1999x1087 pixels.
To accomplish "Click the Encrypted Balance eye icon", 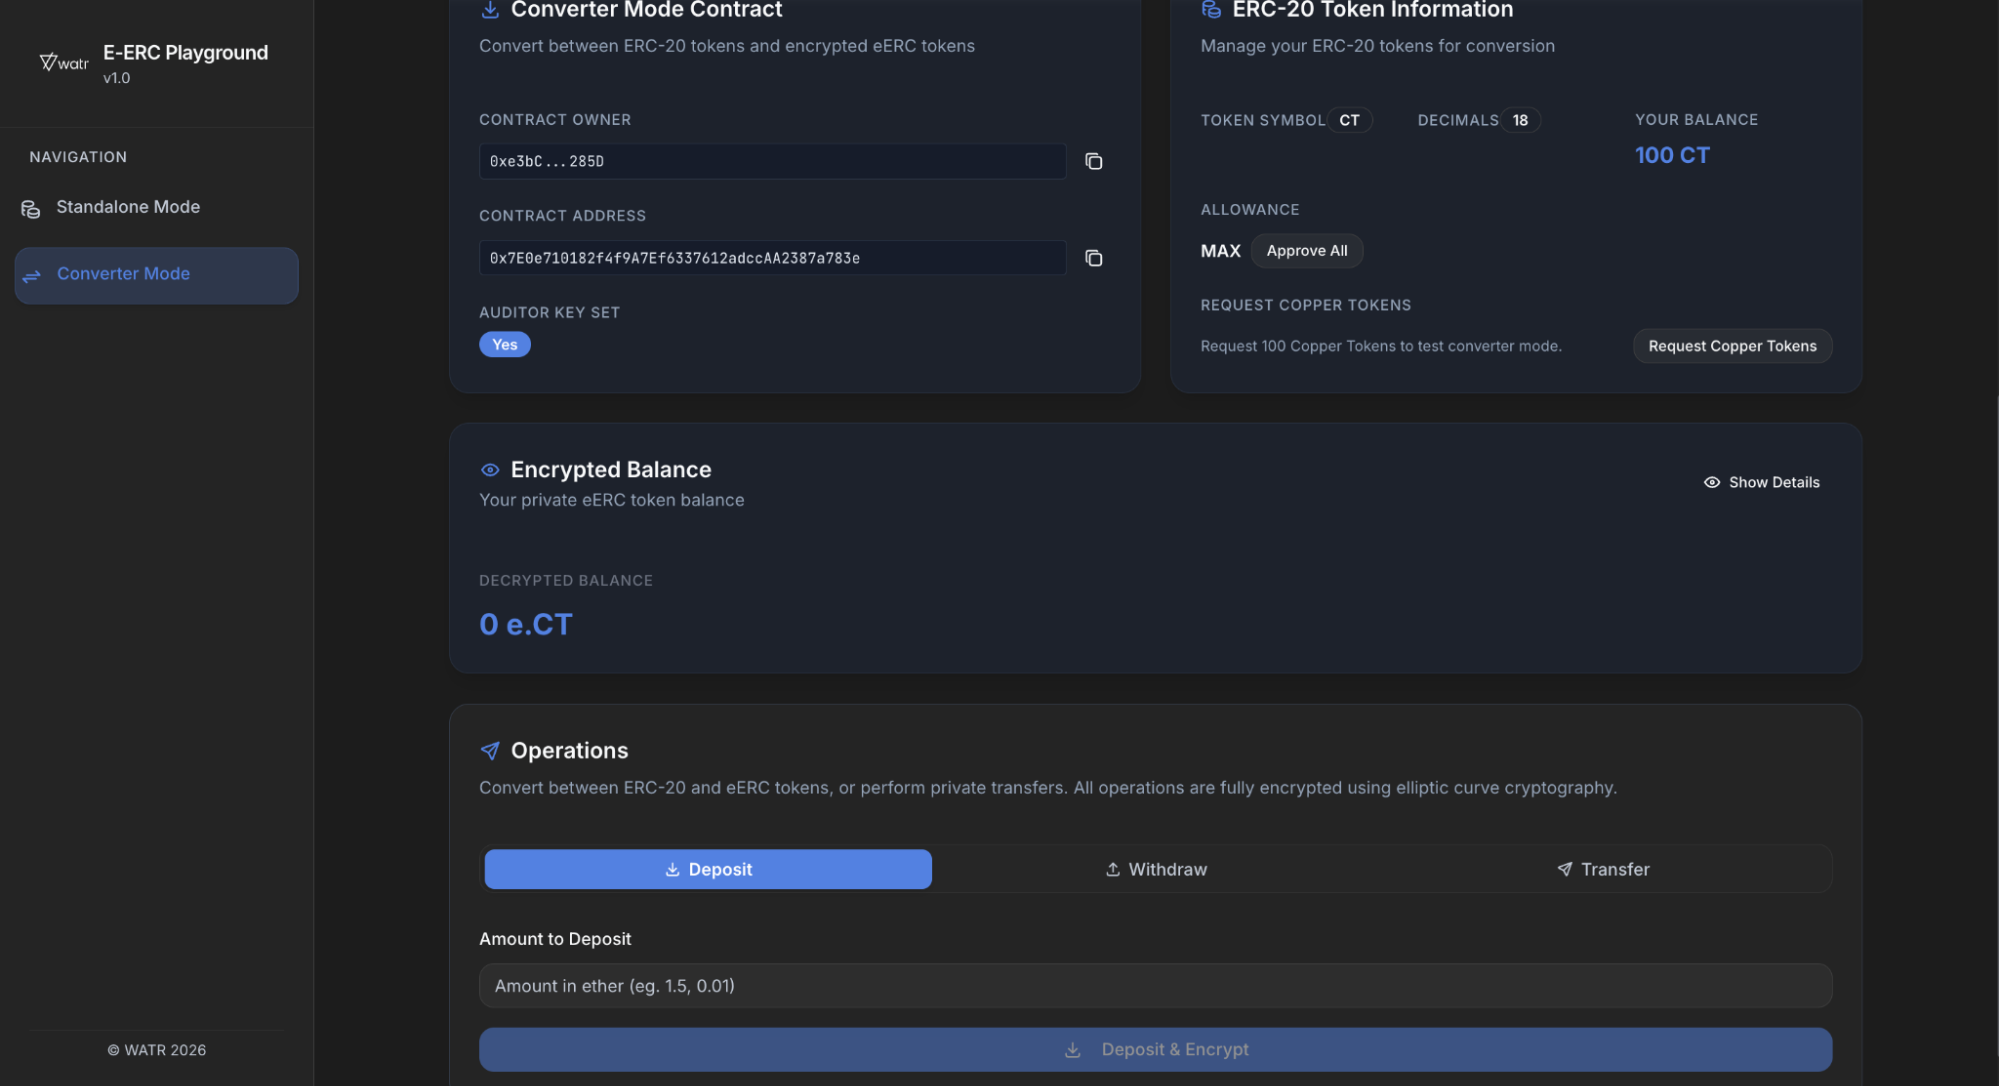I will pos(490,470).
